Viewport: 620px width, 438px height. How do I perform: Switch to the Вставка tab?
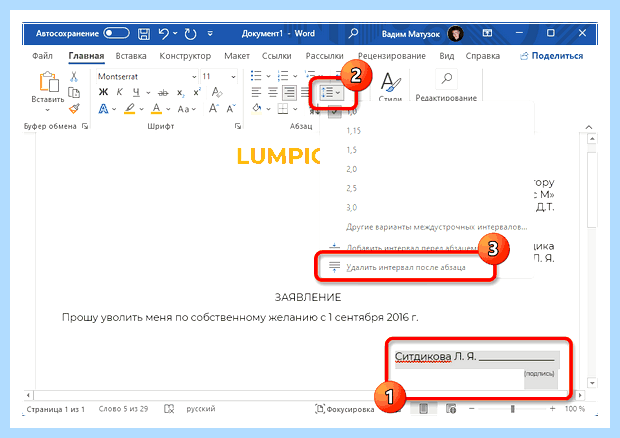[x=131, y=56]
